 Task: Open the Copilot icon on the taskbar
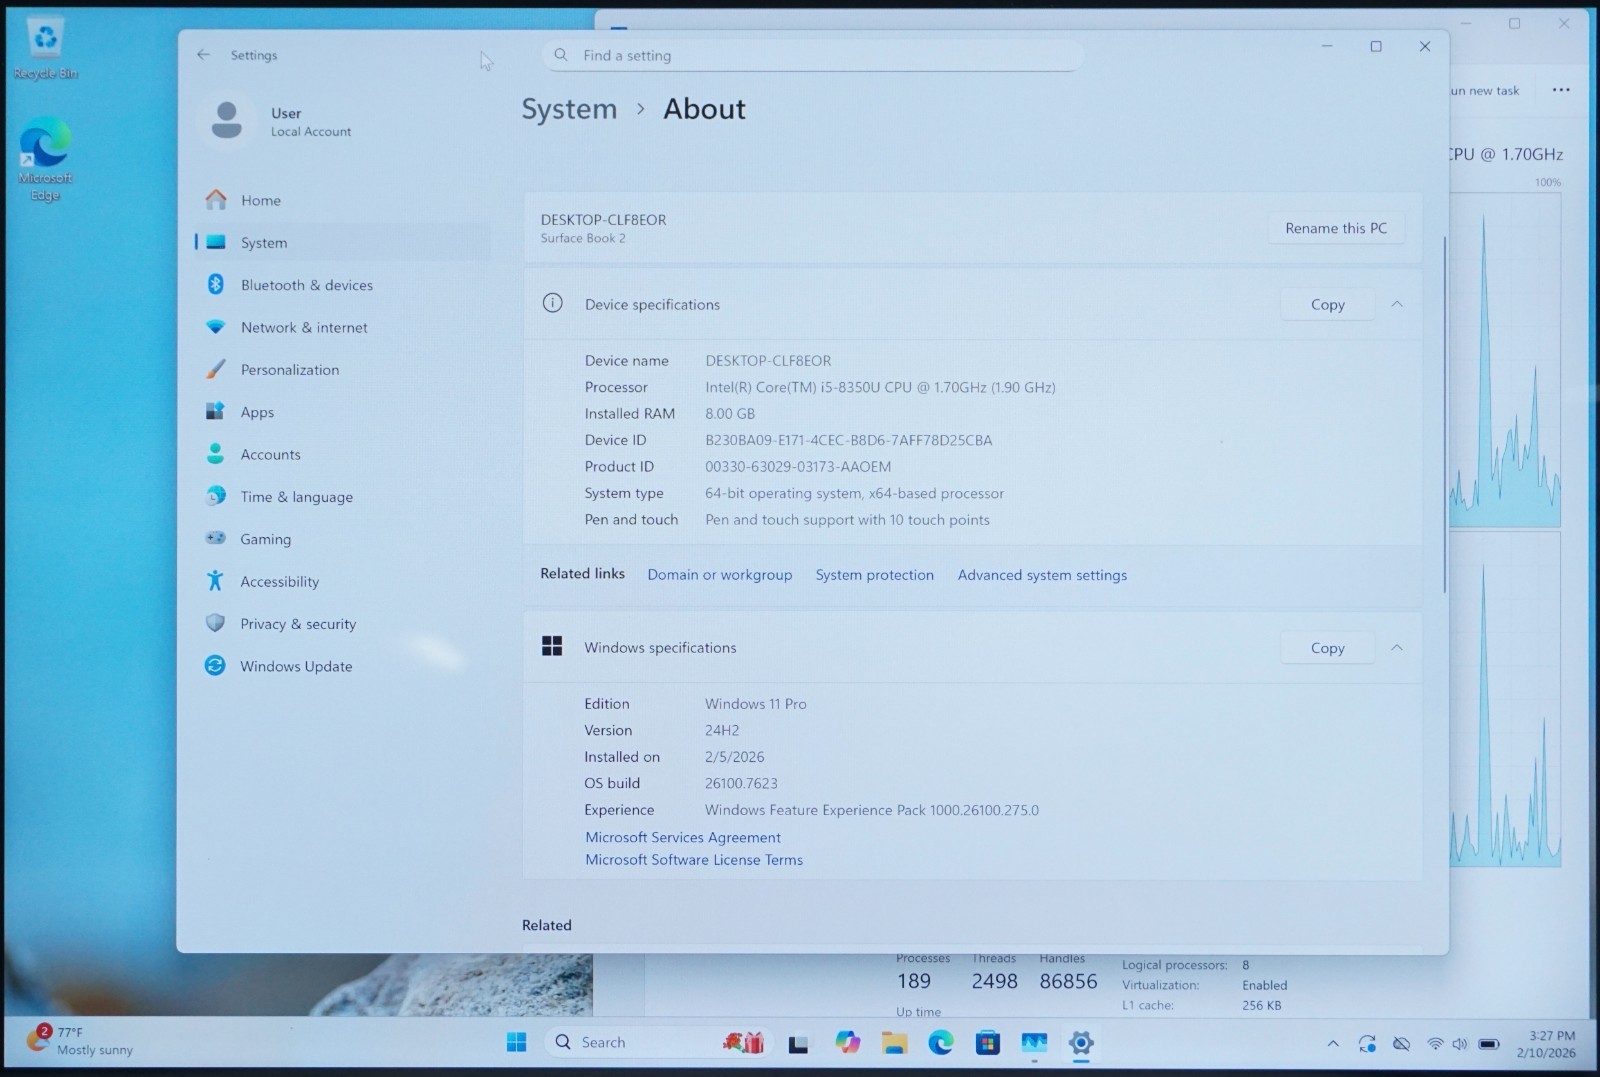click(x=848, y=1042)
